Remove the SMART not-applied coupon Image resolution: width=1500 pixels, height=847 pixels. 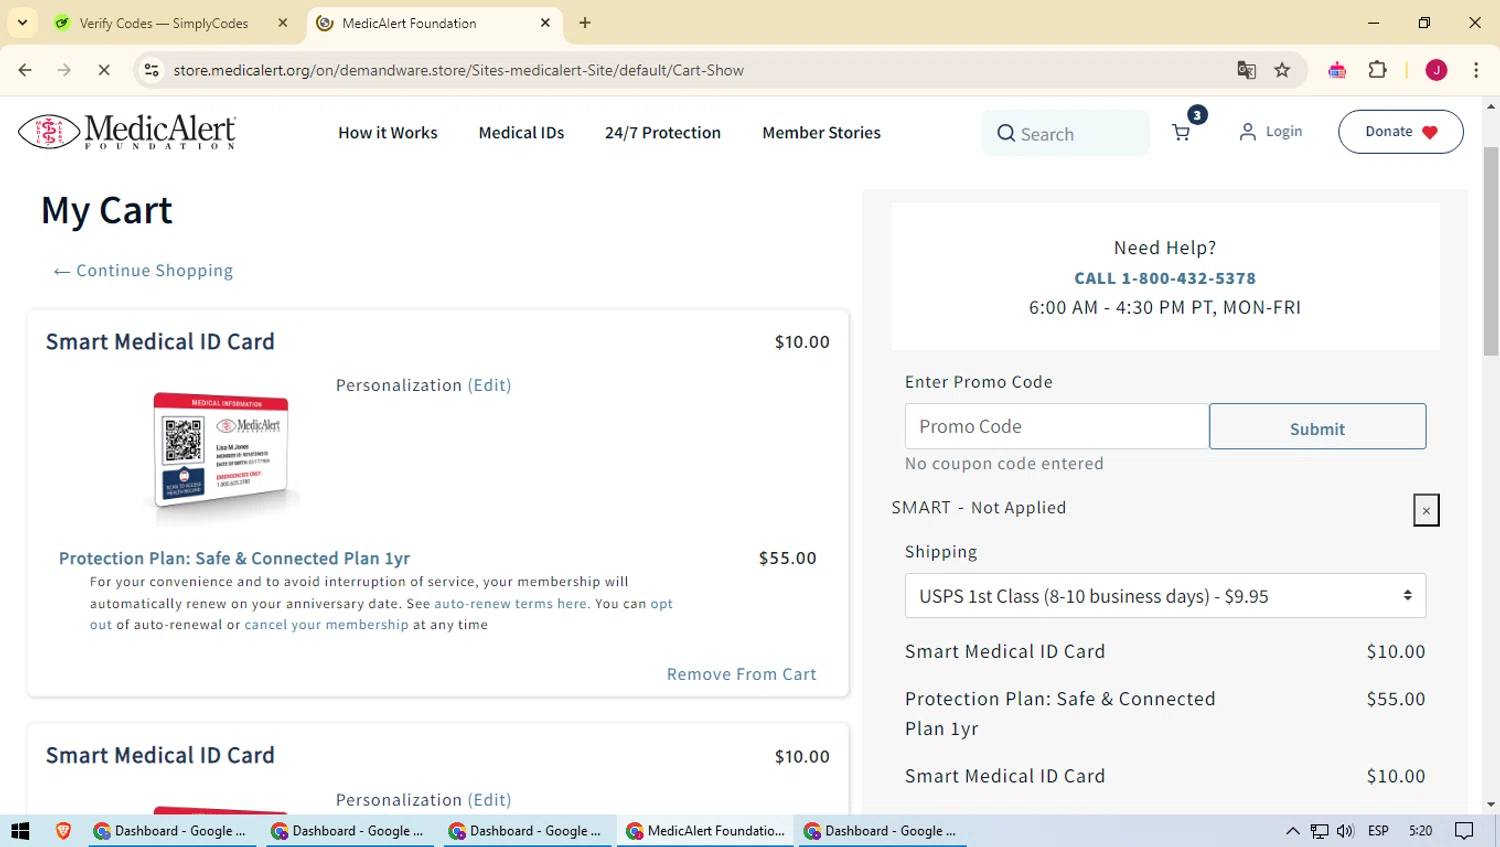1426,510
